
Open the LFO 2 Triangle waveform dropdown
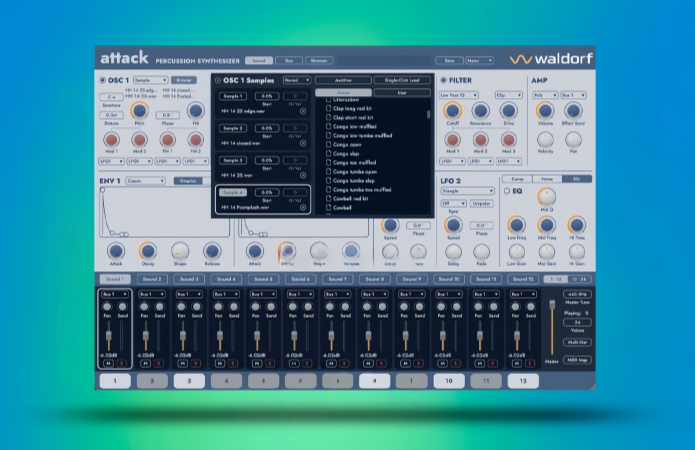pos(467,191)
